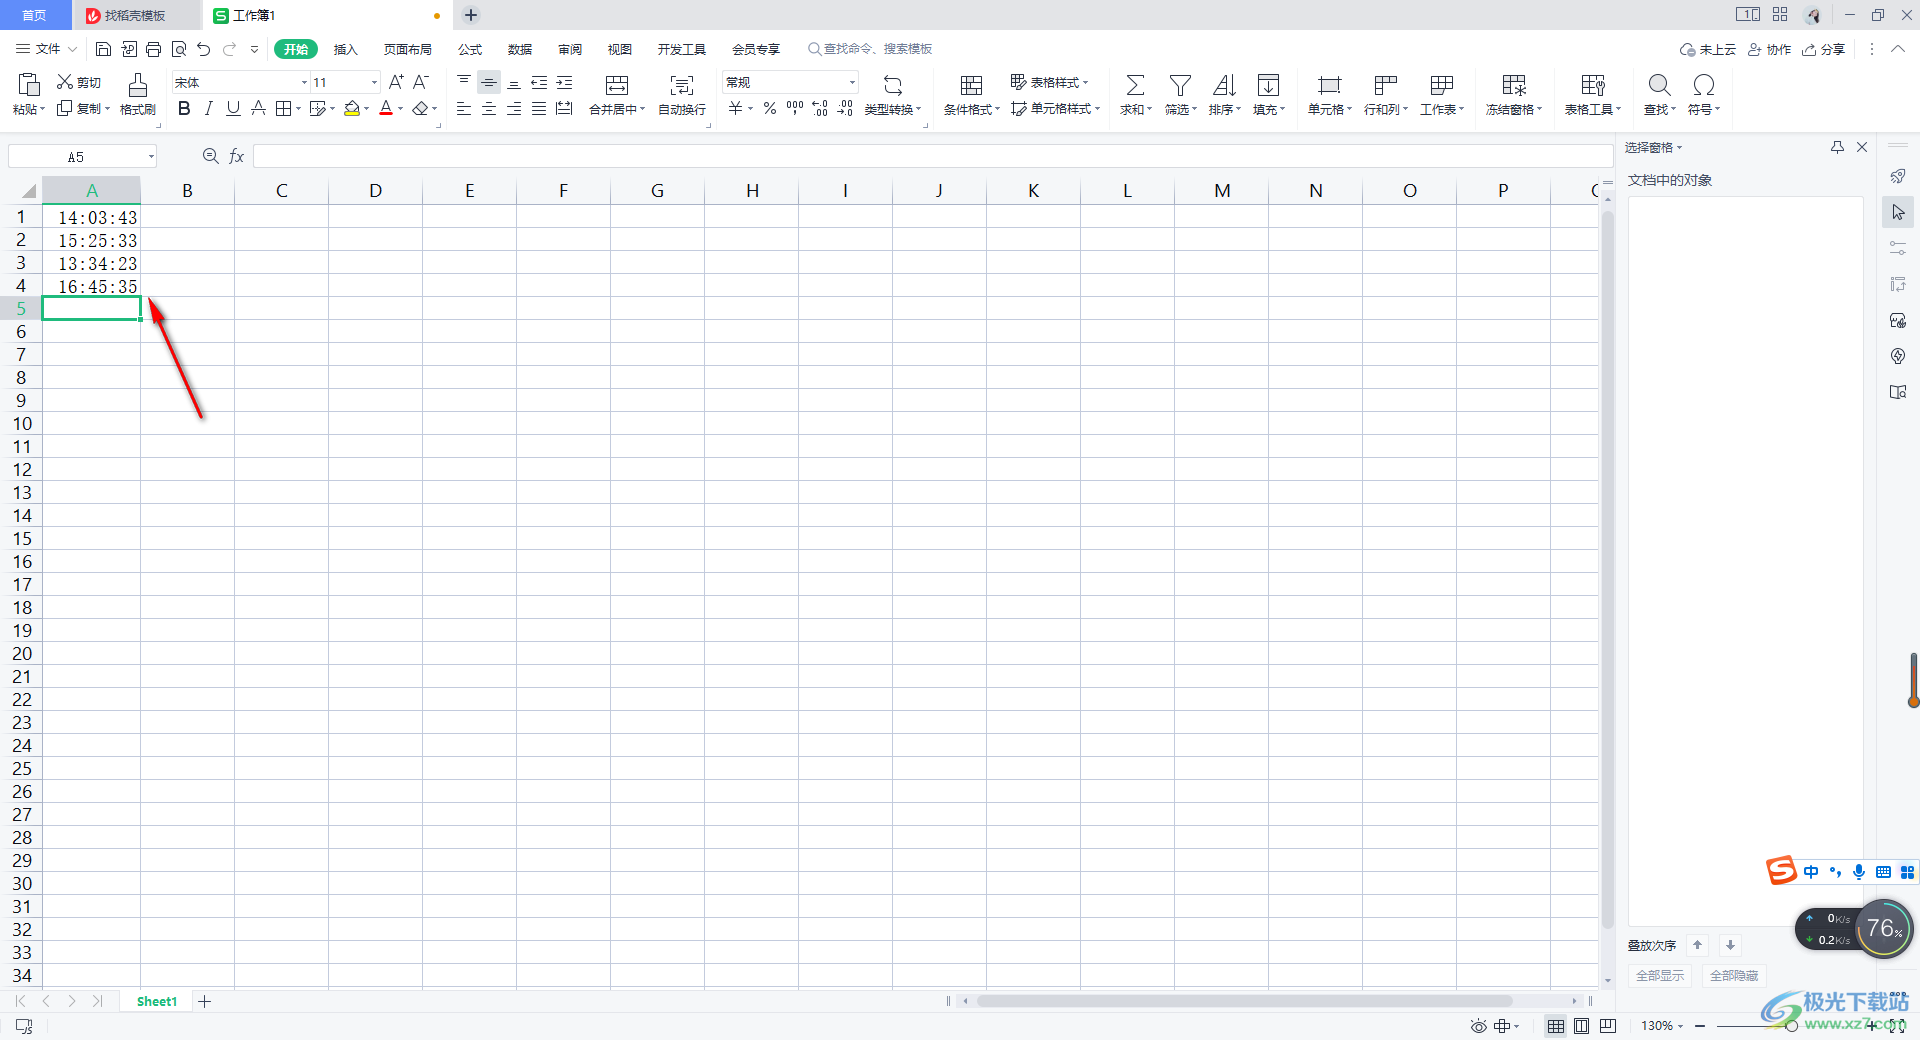Click the 未上云 cloud status button
This screenshot has height=1040, width=1920.
pos(1708,49)
